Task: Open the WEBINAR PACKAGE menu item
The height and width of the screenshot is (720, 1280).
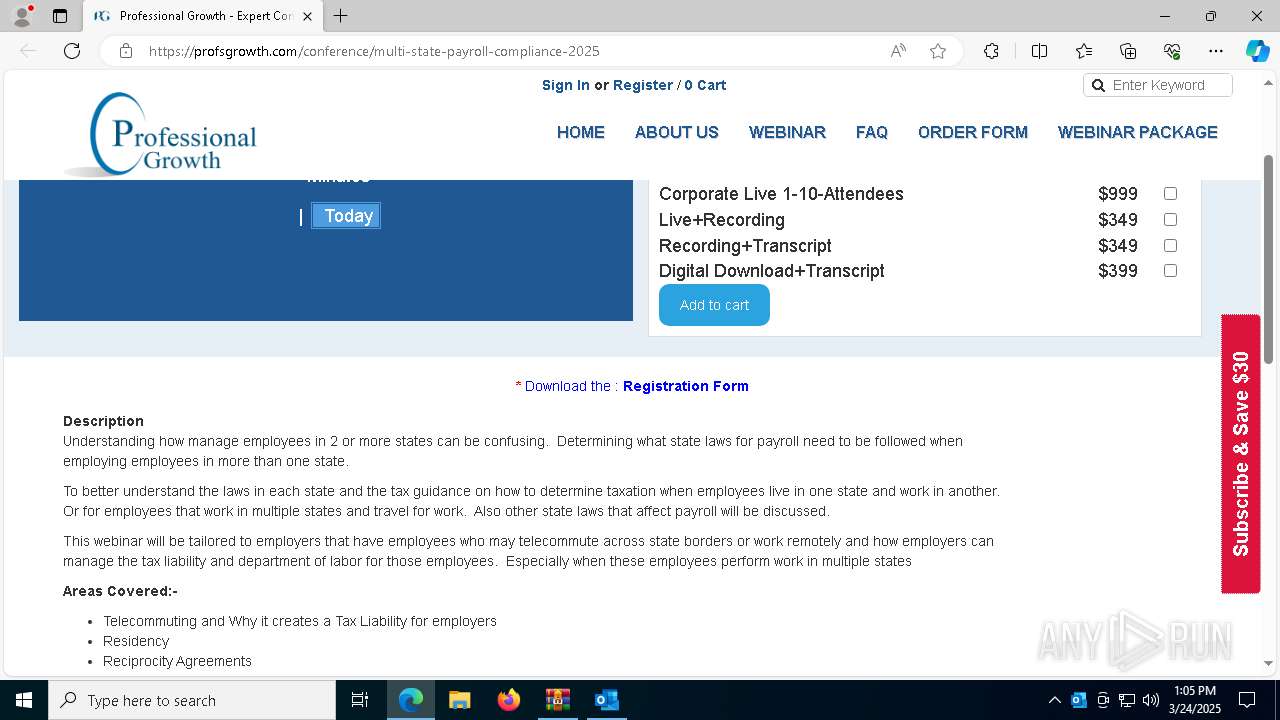Action: click(1138, 132)
